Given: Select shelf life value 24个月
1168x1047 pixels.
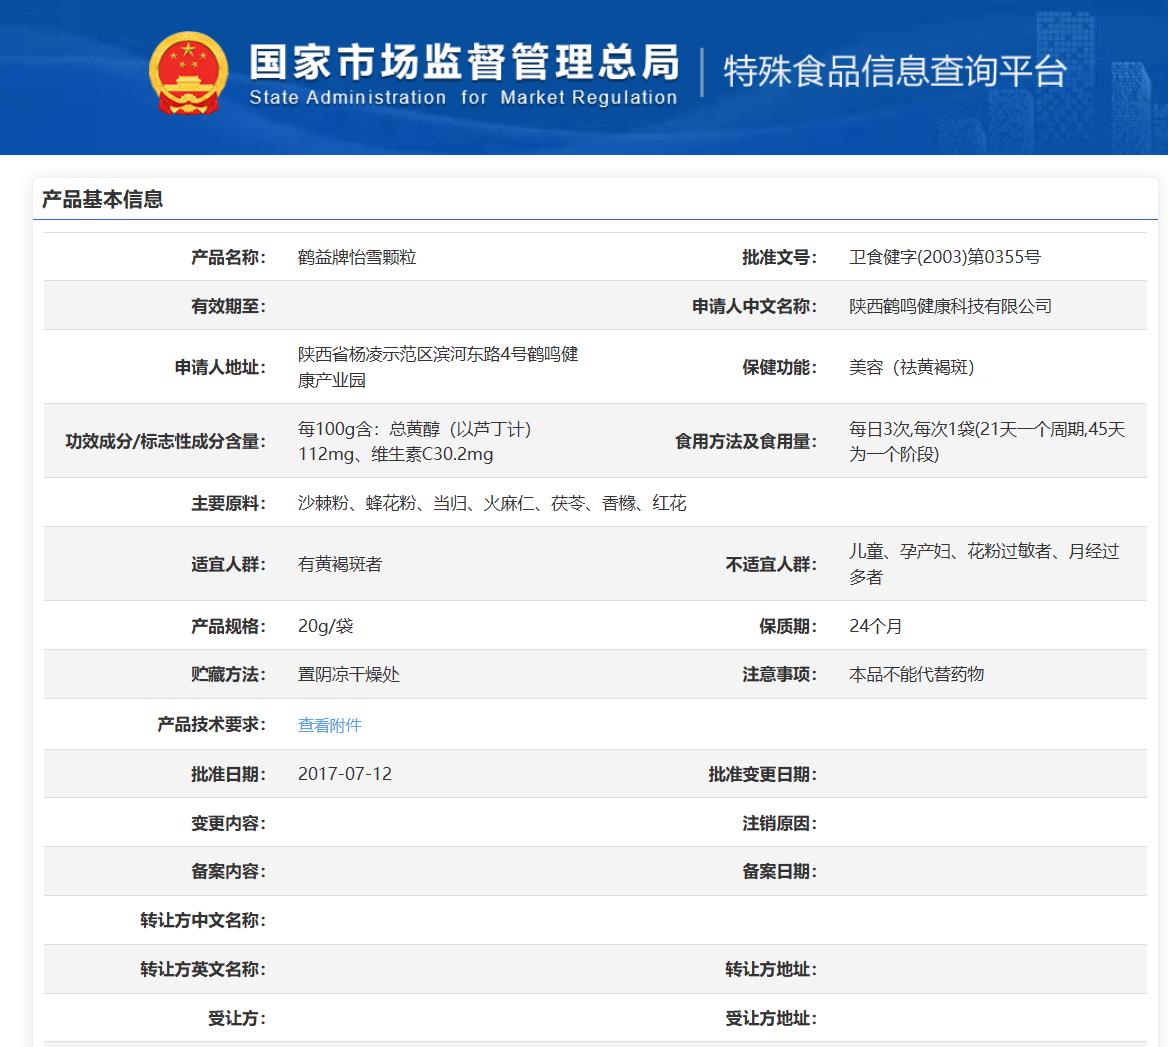Looking at the screenshot, I should [x=875, y=626].
